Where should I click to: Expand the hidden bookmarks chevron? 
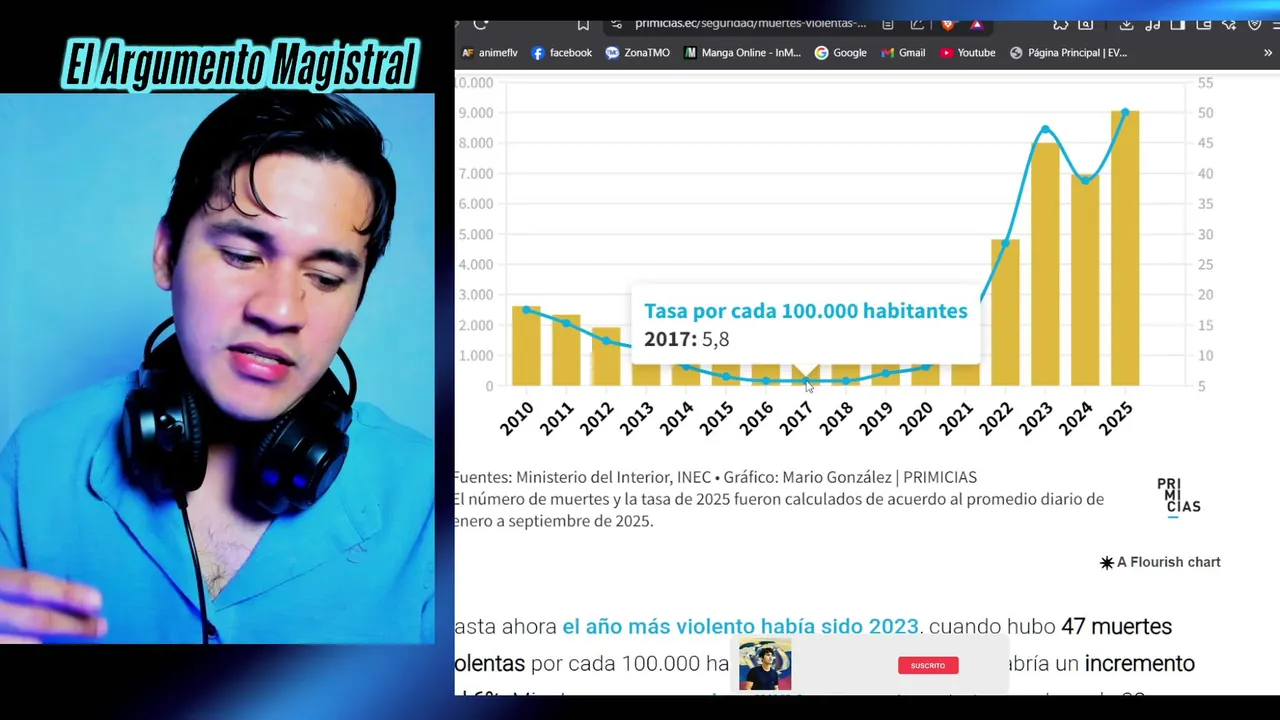coord(1269,53)
